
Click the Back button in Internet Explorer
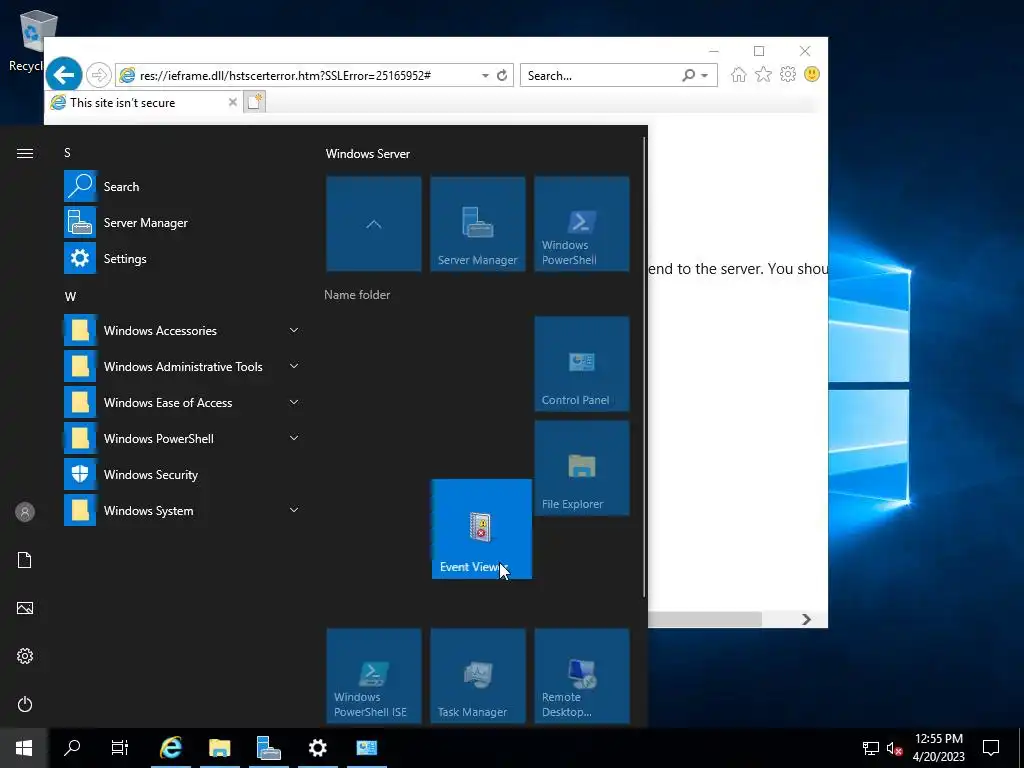(x=64, y=75)
